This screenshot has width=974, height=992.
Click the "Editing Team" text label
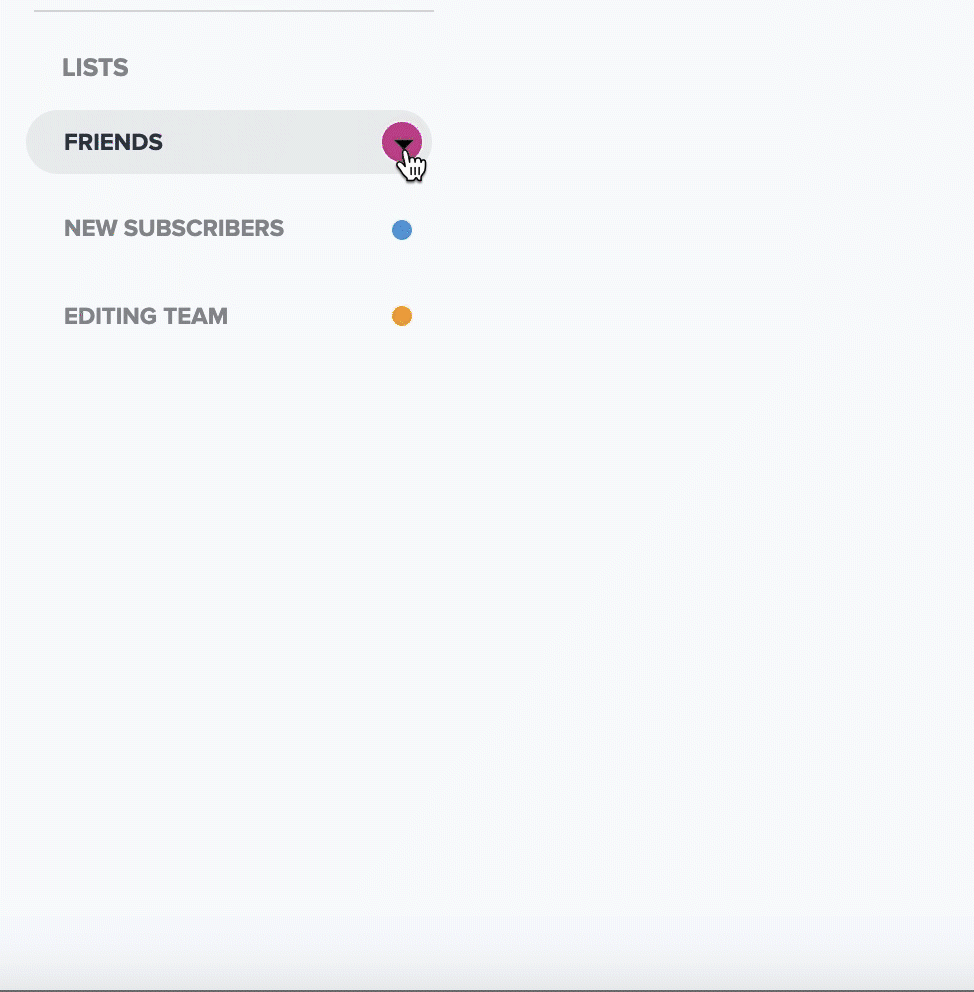point(146,316)
